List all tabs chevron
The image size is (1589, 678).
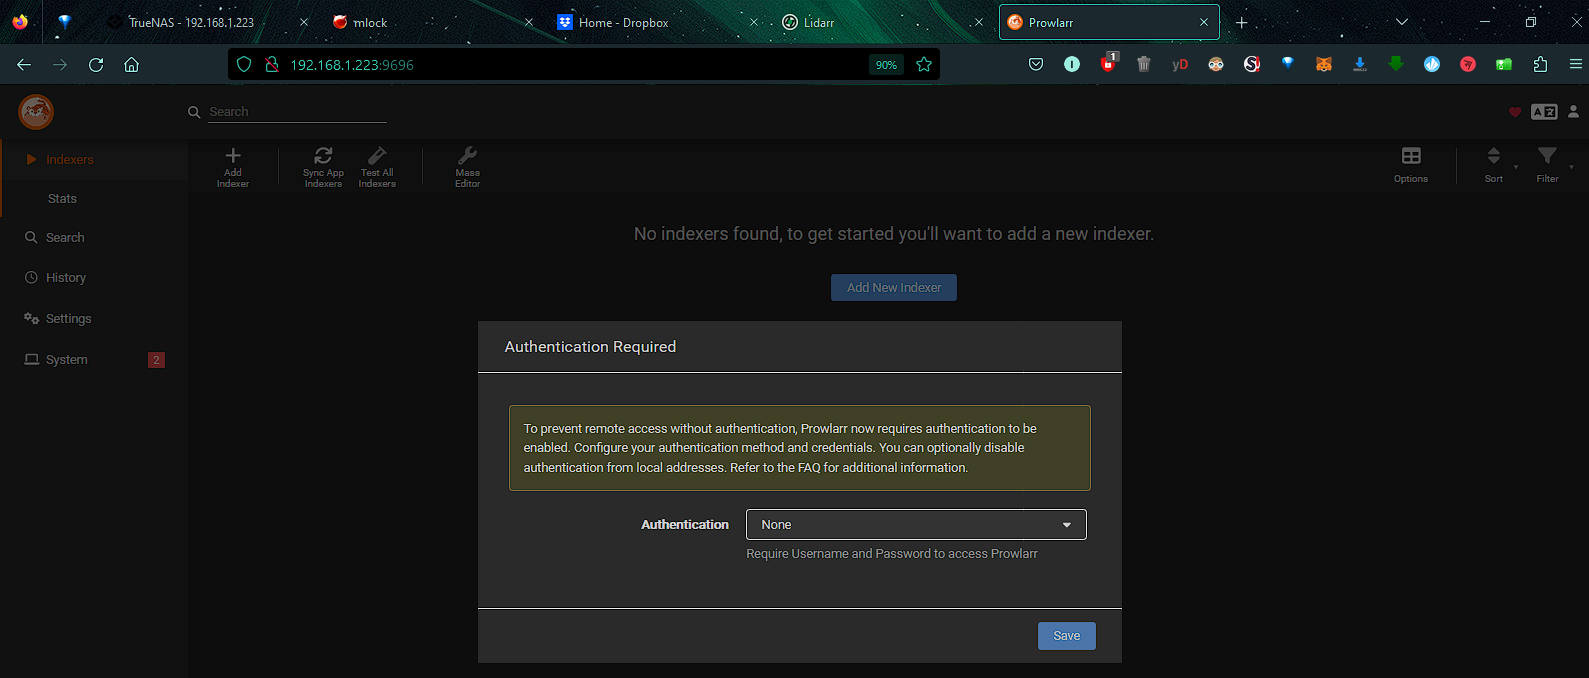coord(1402,22)
